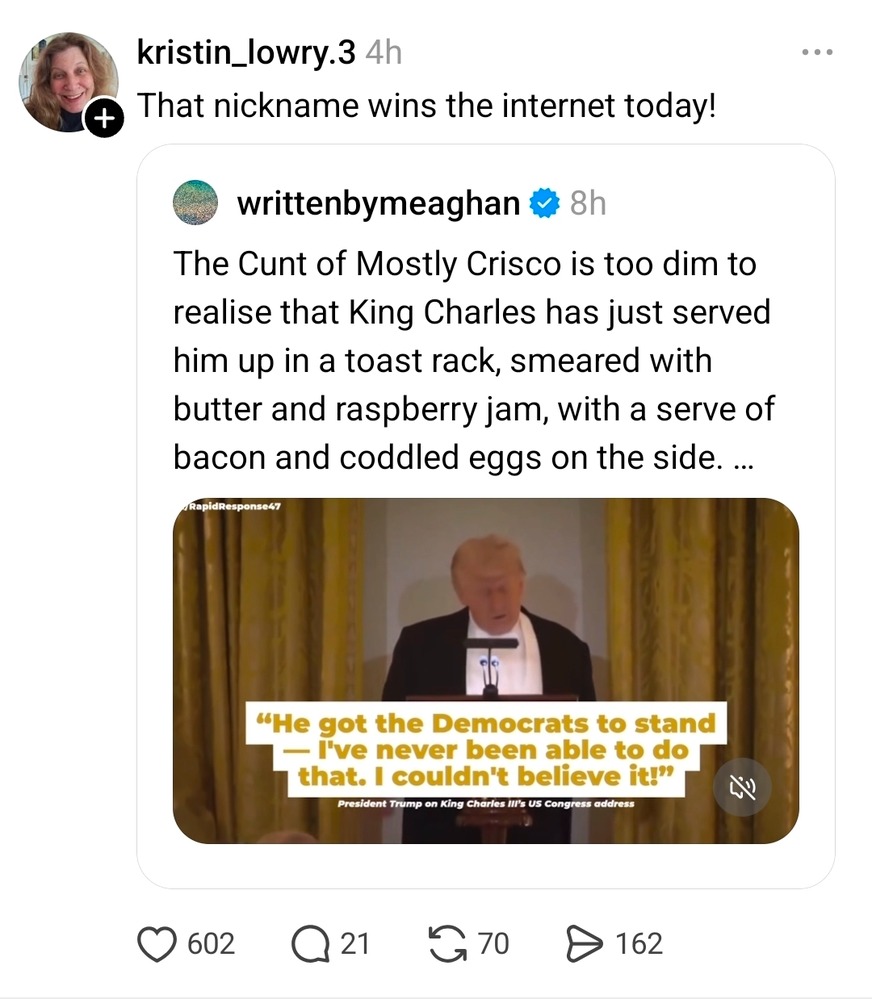Image resolution: width=872 pixels, height=999 pixels.
Task: Follow kristin_lowry.3 with the plus badge
Action: click(x=104, y=120)
